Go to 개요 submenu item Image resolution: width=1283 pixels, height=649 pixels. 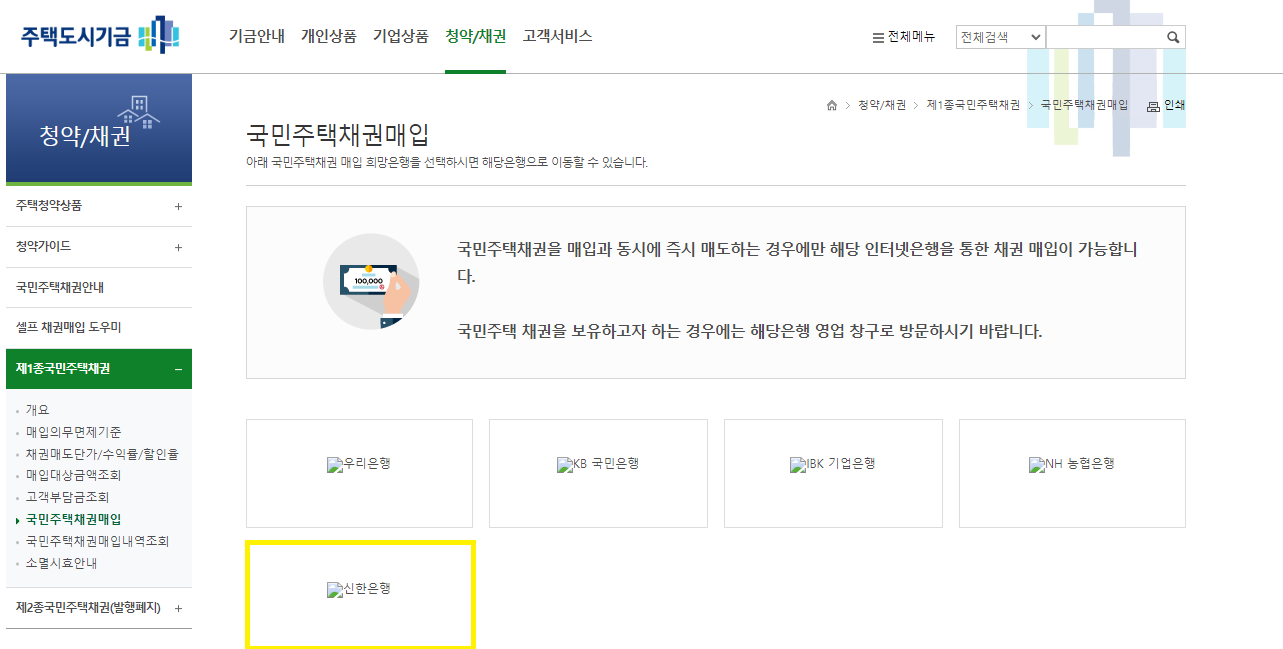click(37, 410)
